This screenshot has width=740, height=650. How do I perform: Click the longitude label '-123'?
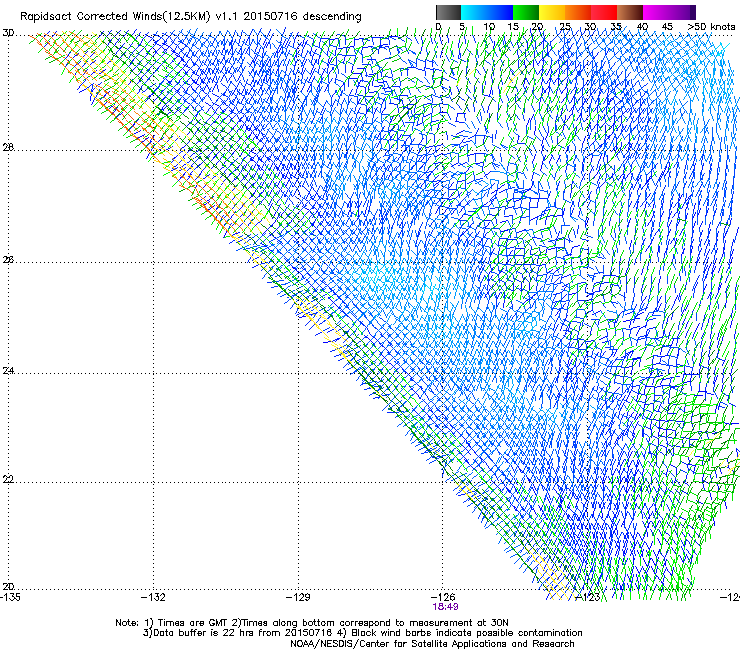pos(588,597)
